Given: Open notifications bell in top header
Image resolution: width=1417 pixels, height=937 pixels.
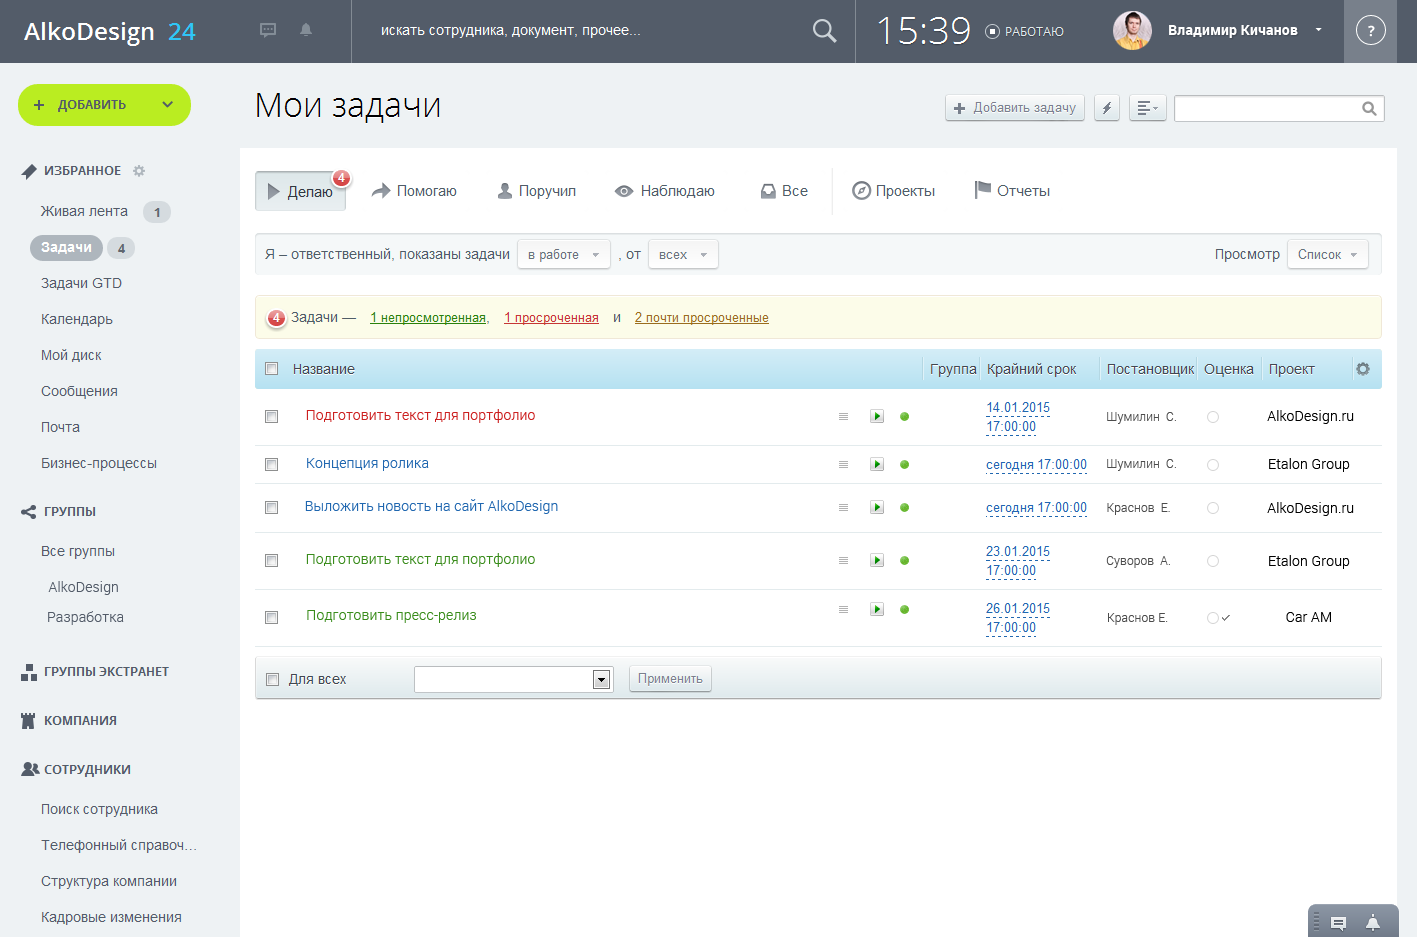Looking at the screenshot, I should [306, 30].
